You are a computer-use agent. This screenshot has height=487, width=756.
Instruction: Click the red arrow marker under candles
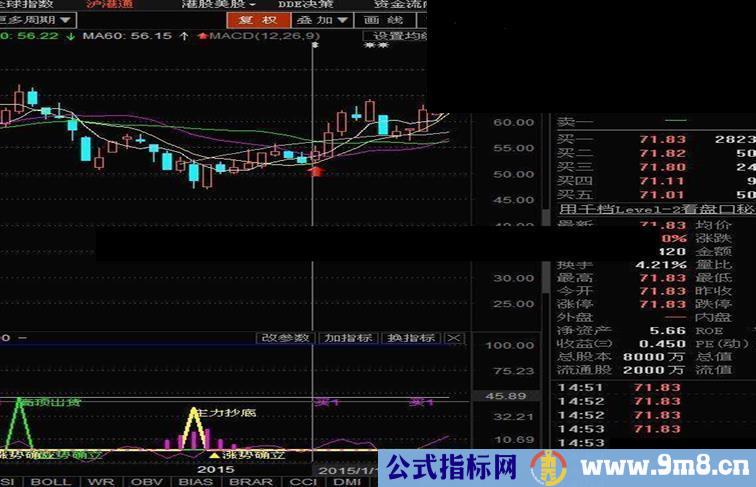point(316,171)
